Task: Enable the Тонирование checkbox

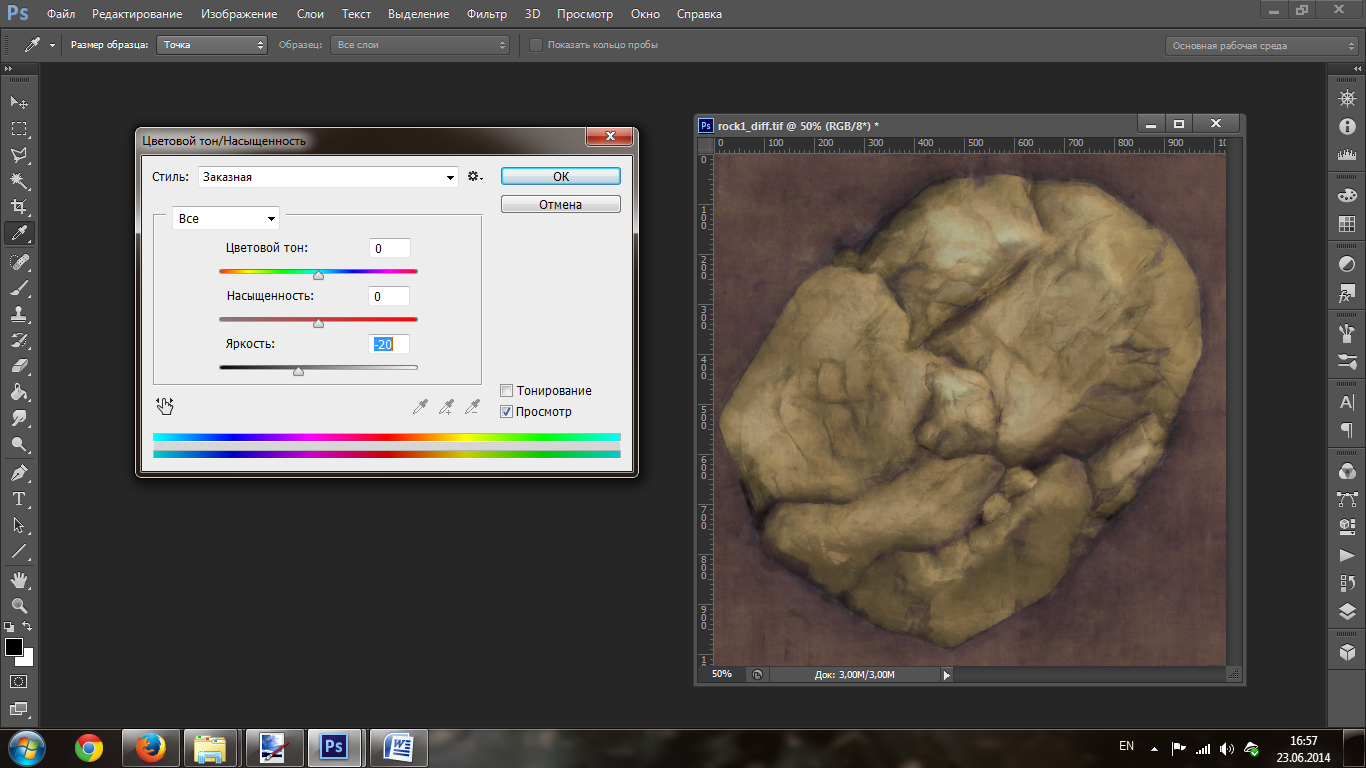Action: point(507,391)
